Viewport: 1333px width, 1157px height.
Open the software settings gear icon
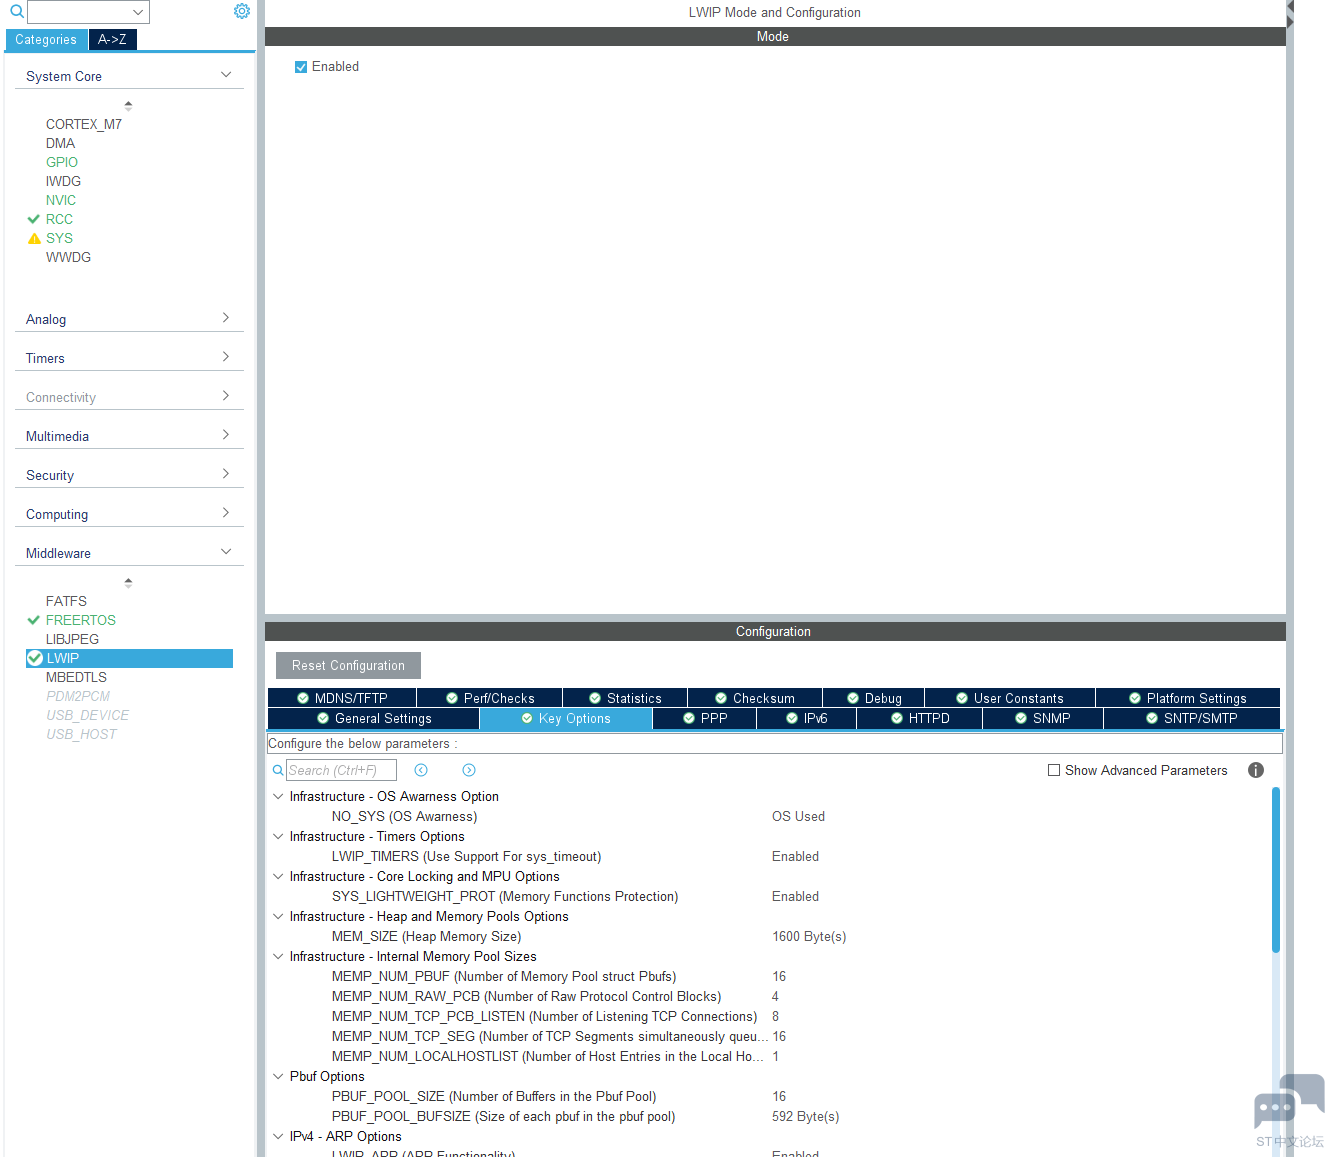click(x=241, y=11)
